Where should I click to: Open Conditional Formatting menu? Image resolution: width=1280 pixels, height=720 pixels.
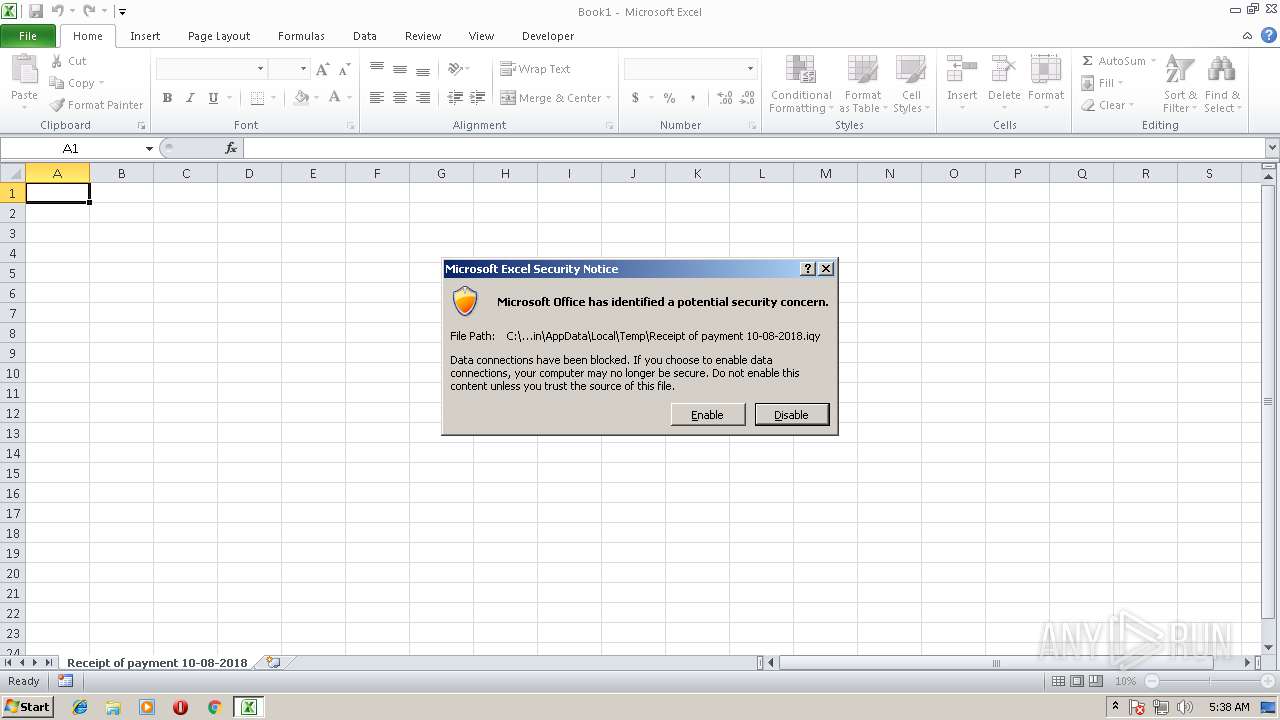tap(801, 85)
